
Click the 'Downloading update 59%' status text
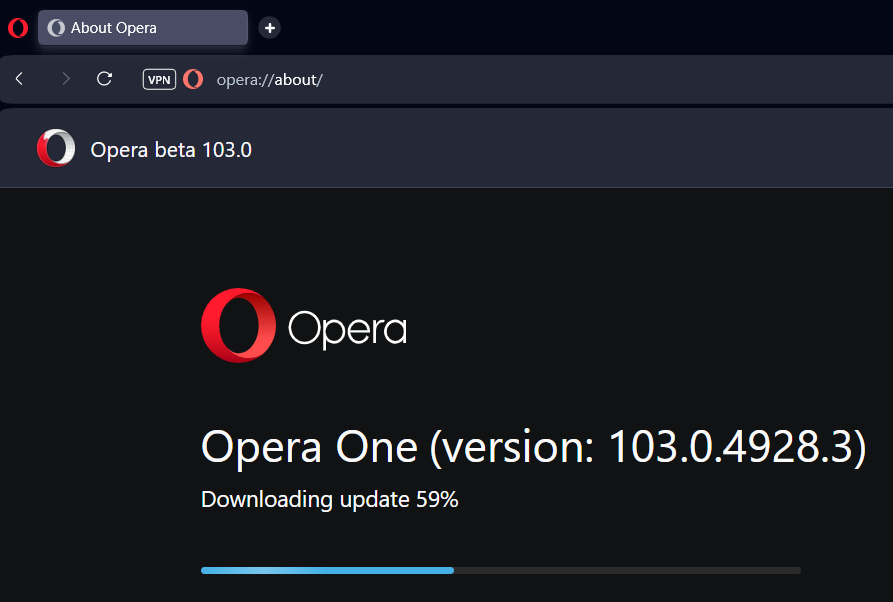(330, 499)
